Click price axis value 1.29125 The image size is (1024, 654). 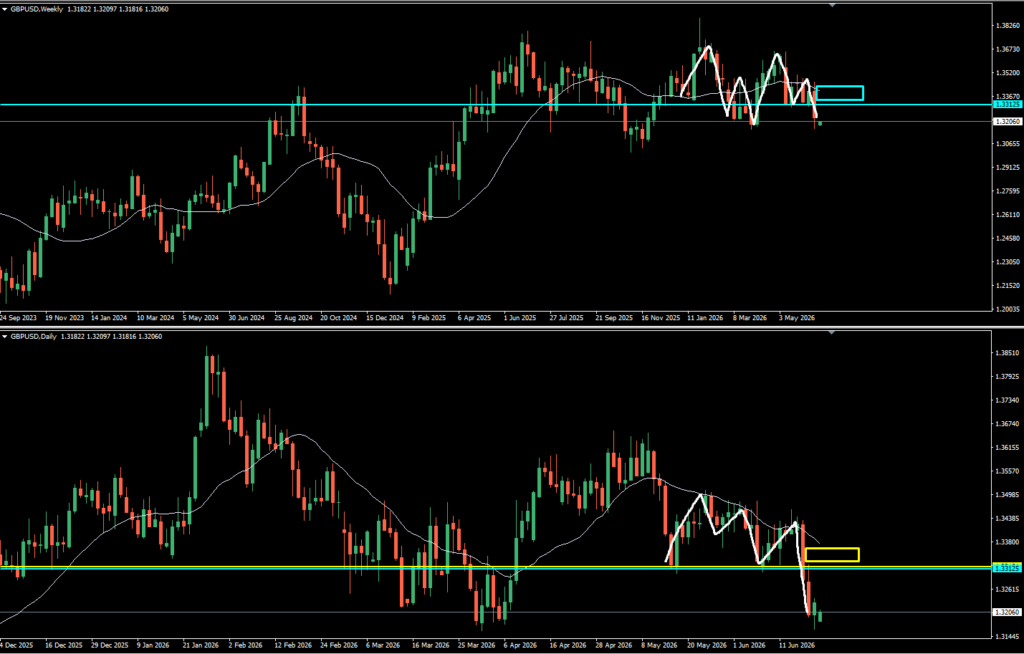(x=1008, y=167)
